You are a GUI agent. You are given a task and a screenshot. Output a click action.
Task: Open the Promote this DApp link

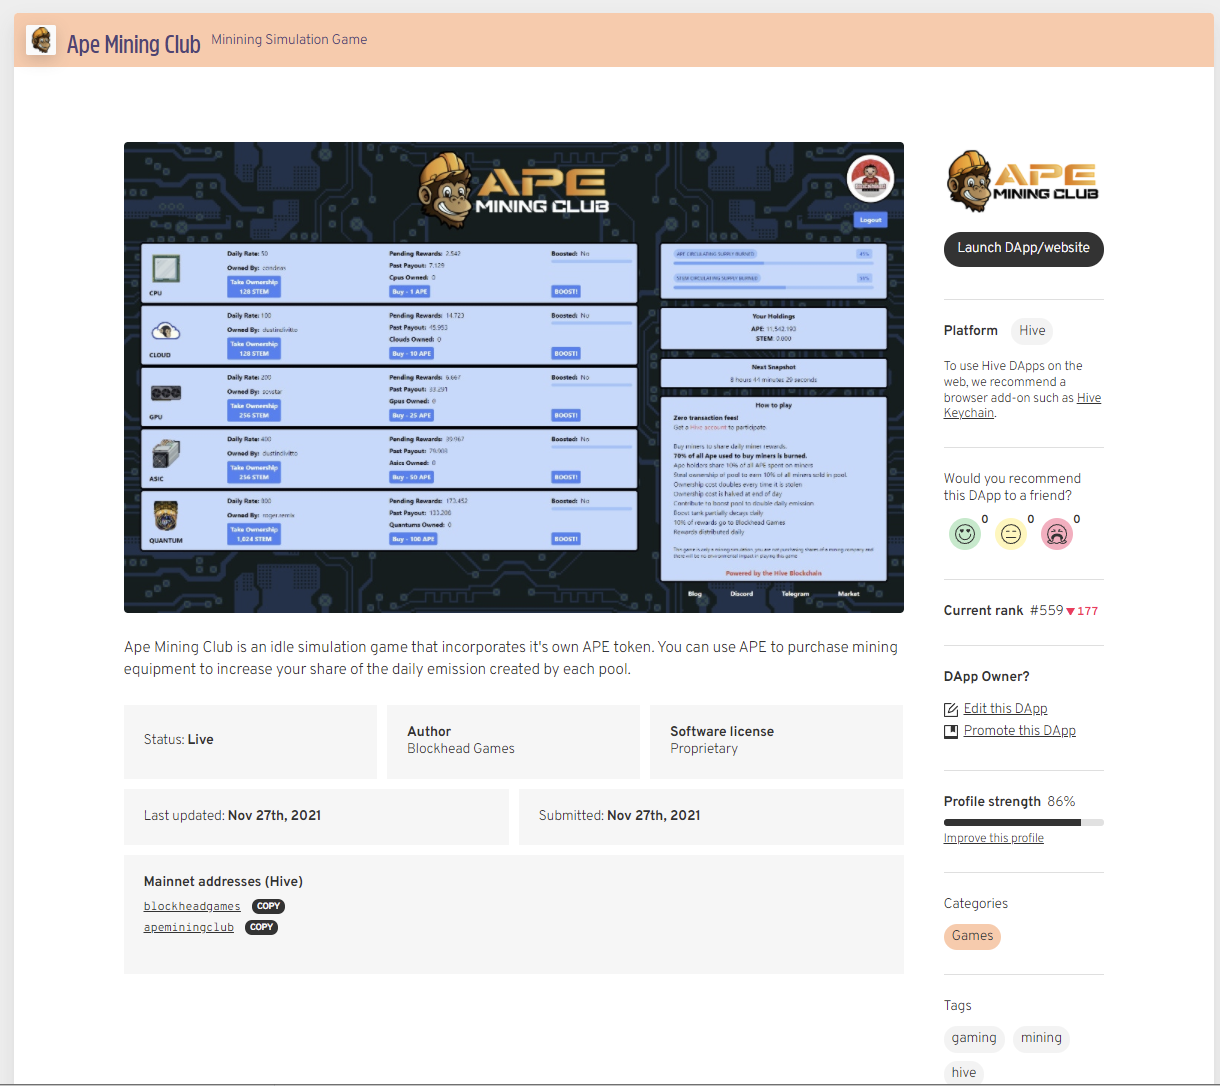1019,730
